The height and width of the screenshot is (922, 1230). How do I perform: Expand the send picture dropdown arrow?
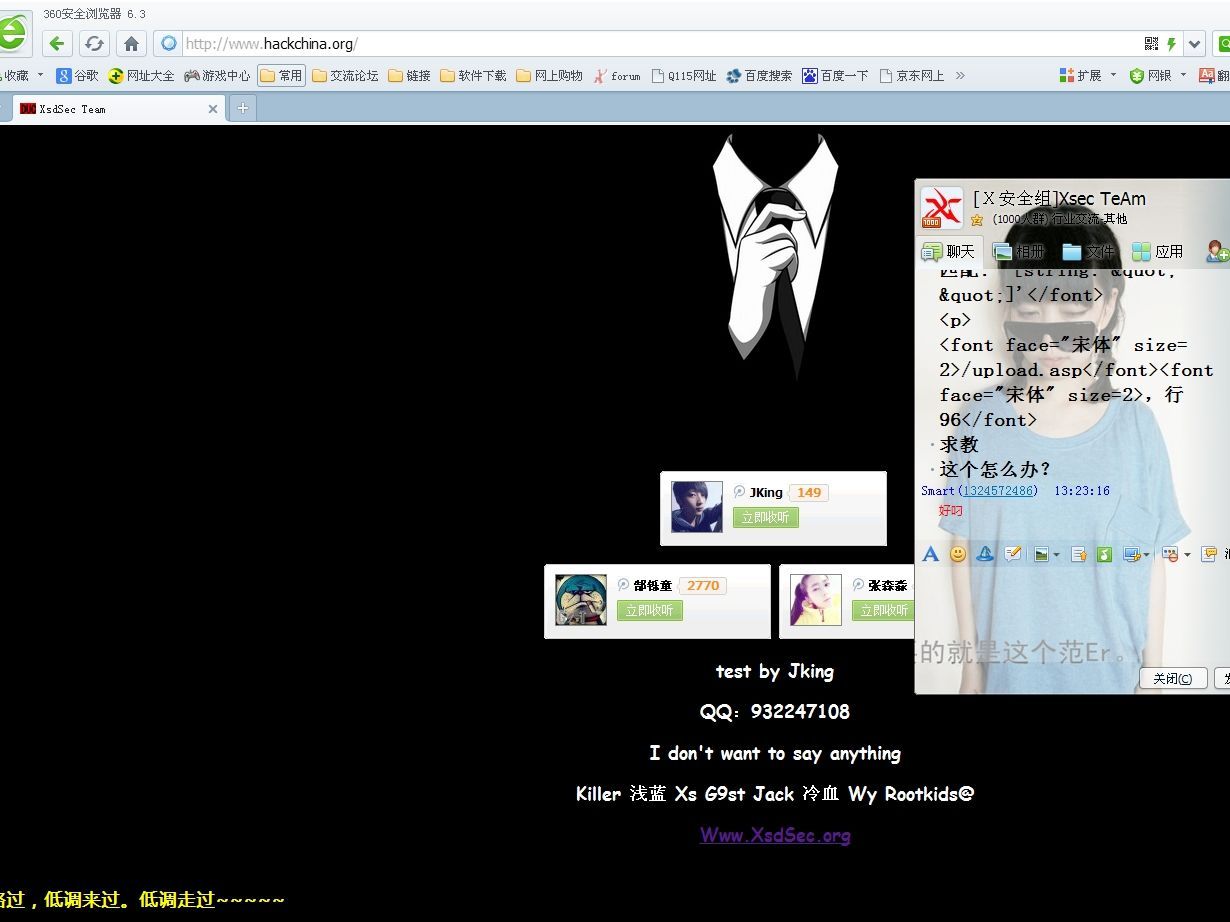pos(1055,555)
